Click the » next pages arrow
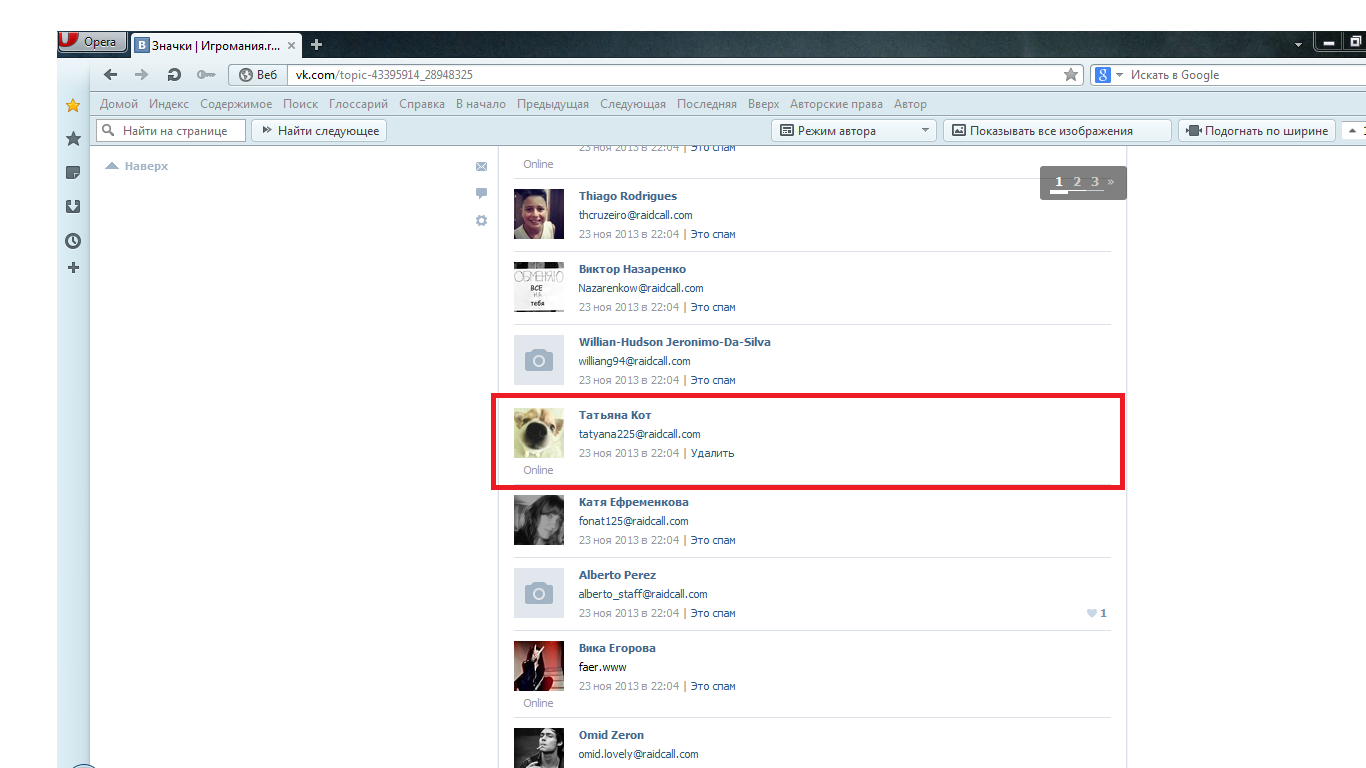 [1110, 182]
